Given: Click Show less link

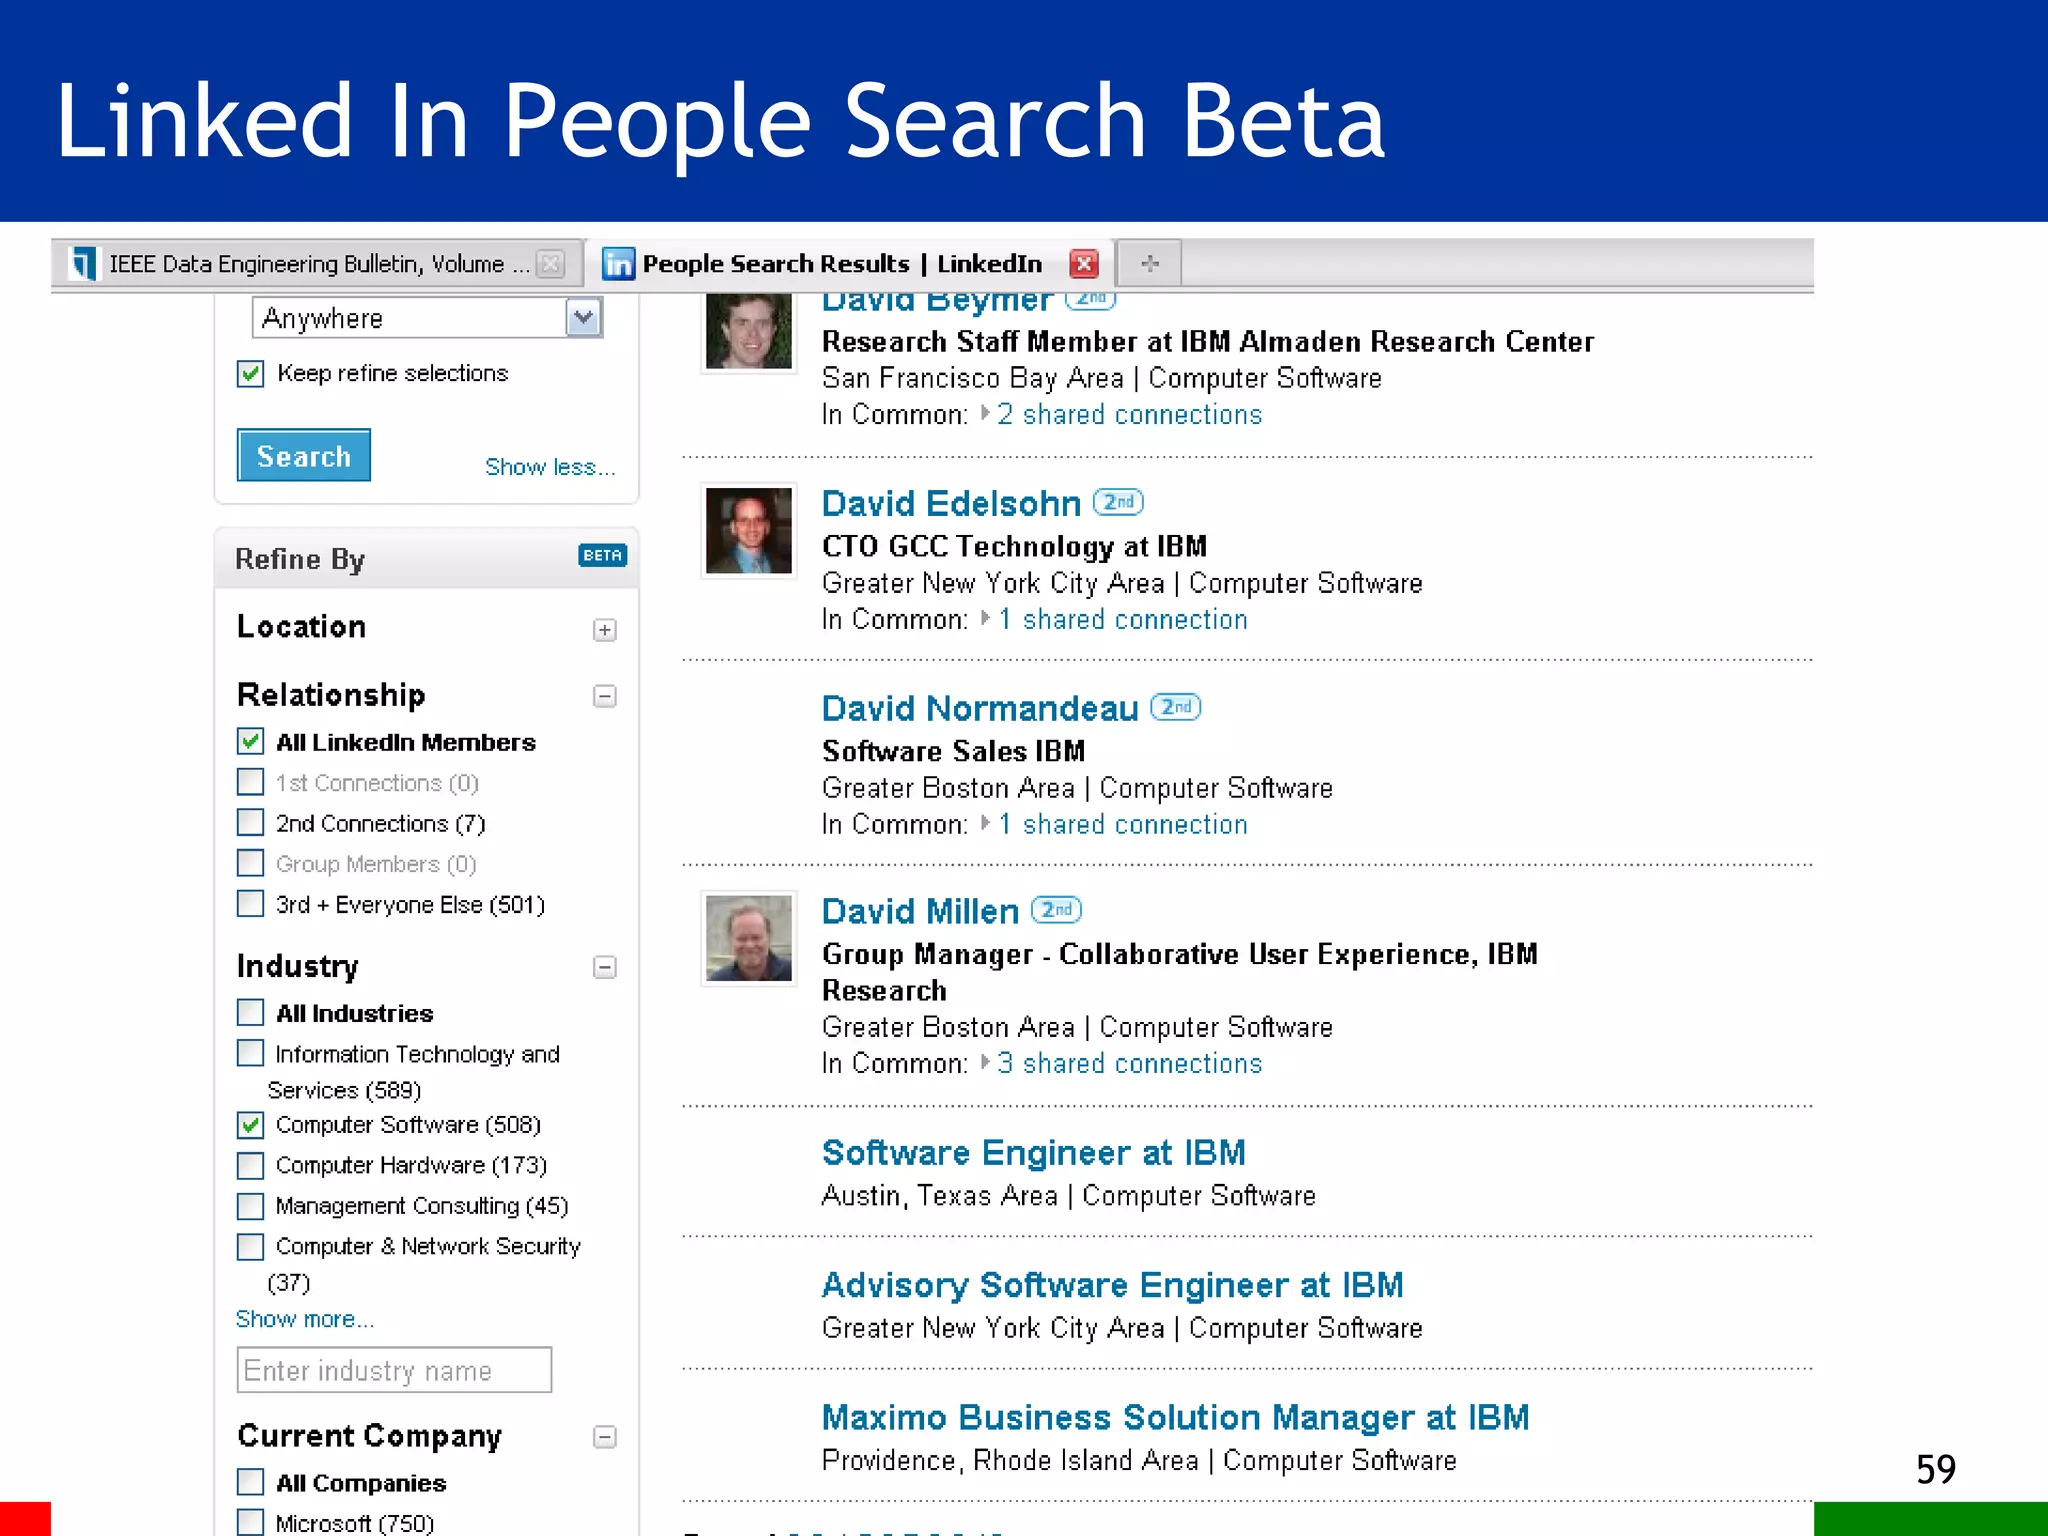Looking at the screenshot, I should click(549, 467).
